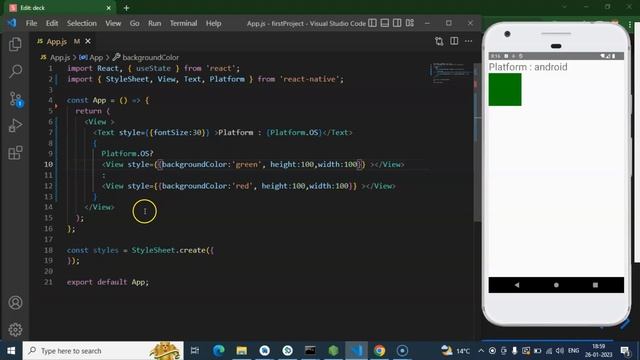The width and height of the screenshot is (640, 360).
Task: Click 'StyleSheet.create' on line 18
Action: (168, 250)
